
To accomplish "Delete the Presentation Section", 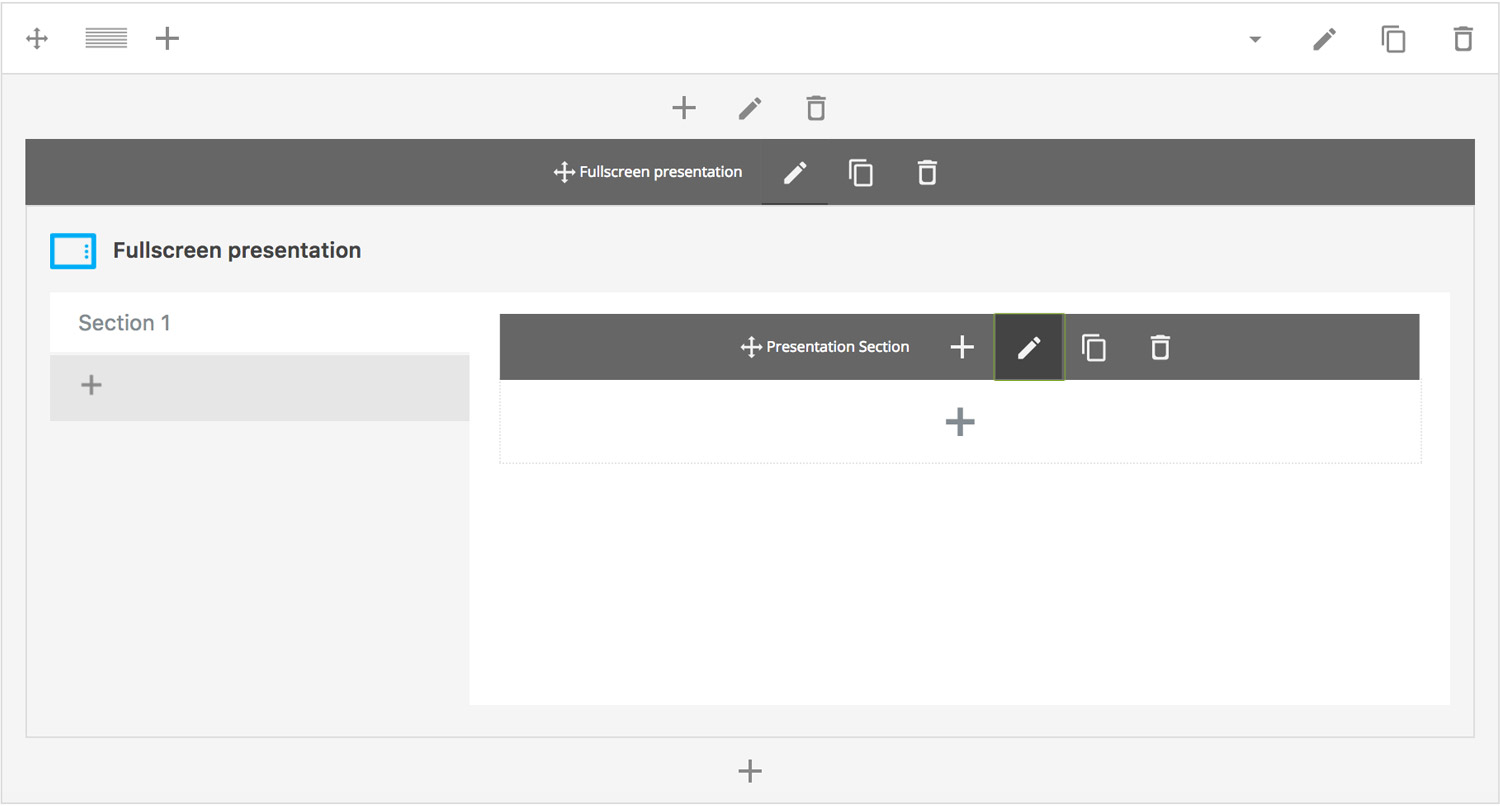I will (1160, 347).
